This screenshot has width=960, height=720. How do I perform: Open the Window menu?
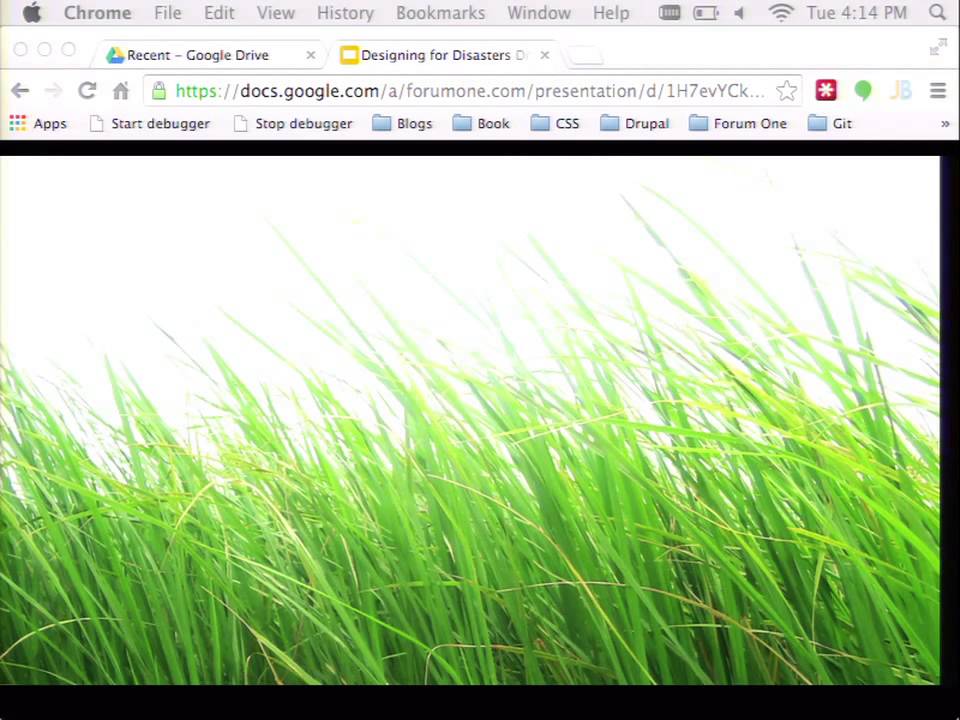(x=539, y=13)
